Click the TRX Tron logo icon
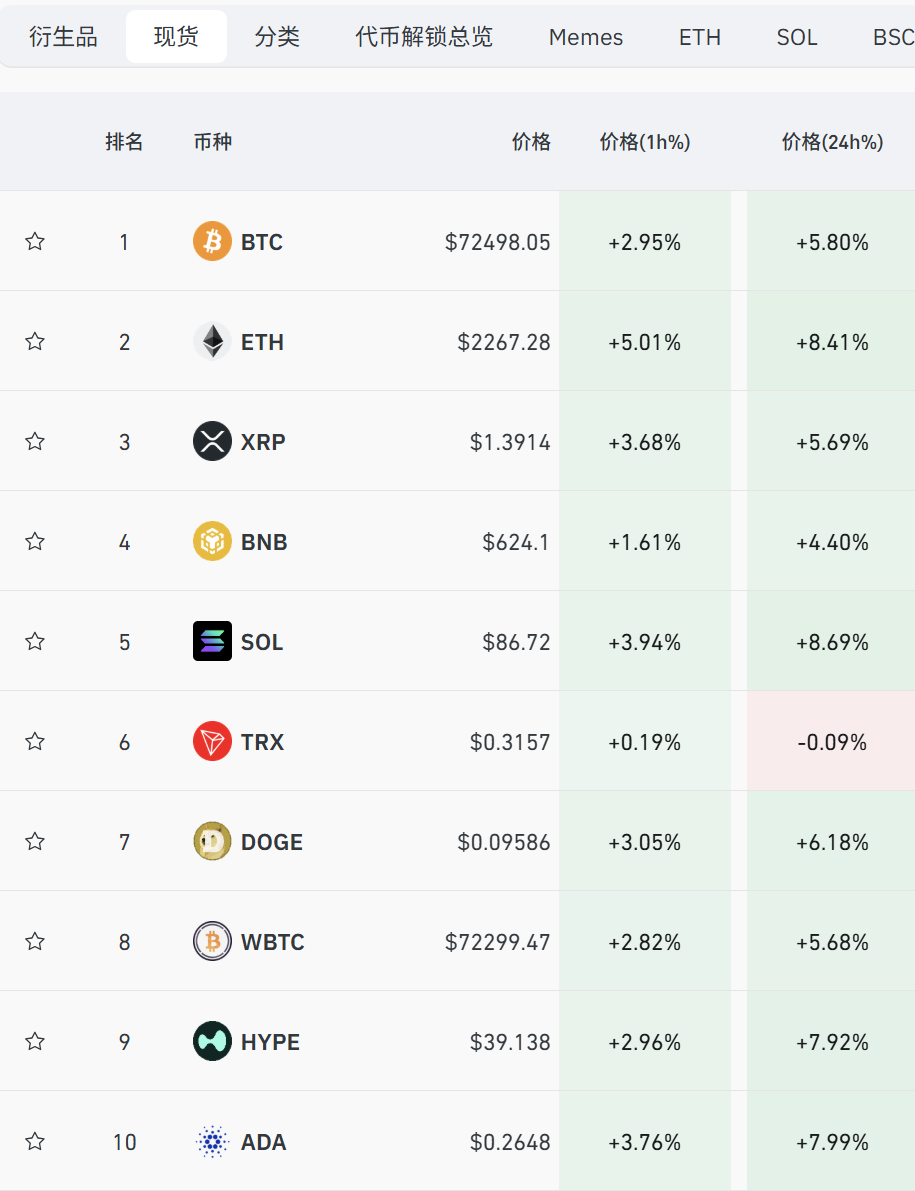This screenshot has width=915, height=1191. [x=212, y=741]
